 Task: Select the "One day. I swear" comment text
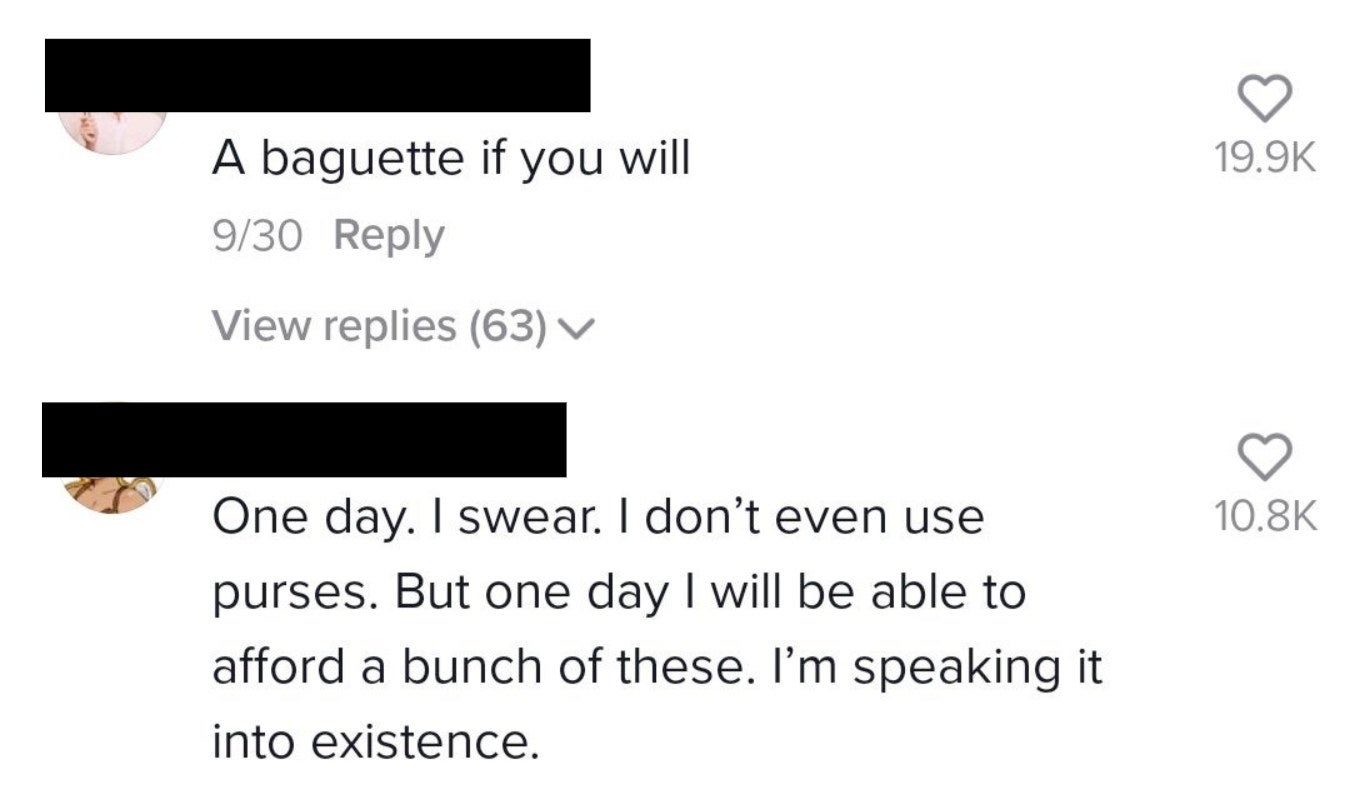coord(657,630)
